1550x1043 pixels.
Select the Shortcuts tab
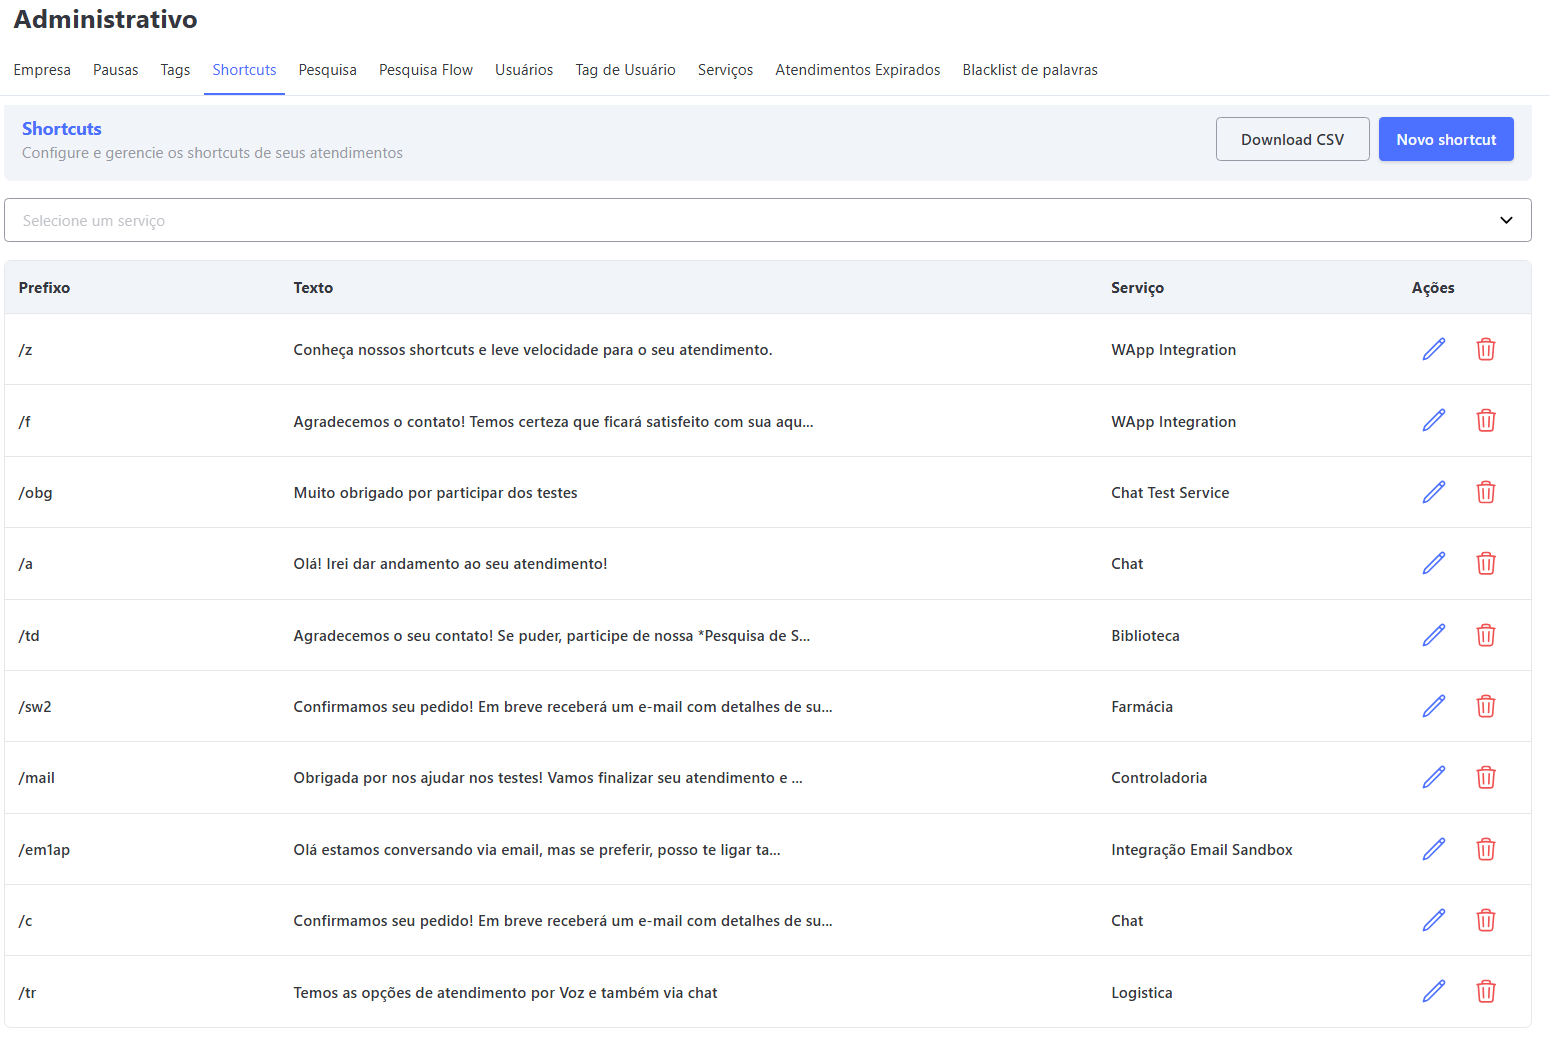tap(244, 70)
